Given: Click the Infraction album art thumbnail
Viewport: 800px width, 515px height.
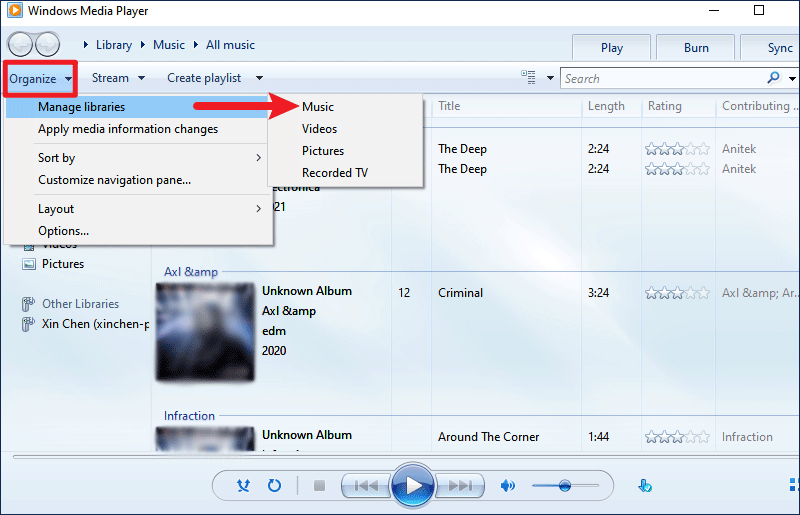Looking at the screenshot, I should click(205, 439).
